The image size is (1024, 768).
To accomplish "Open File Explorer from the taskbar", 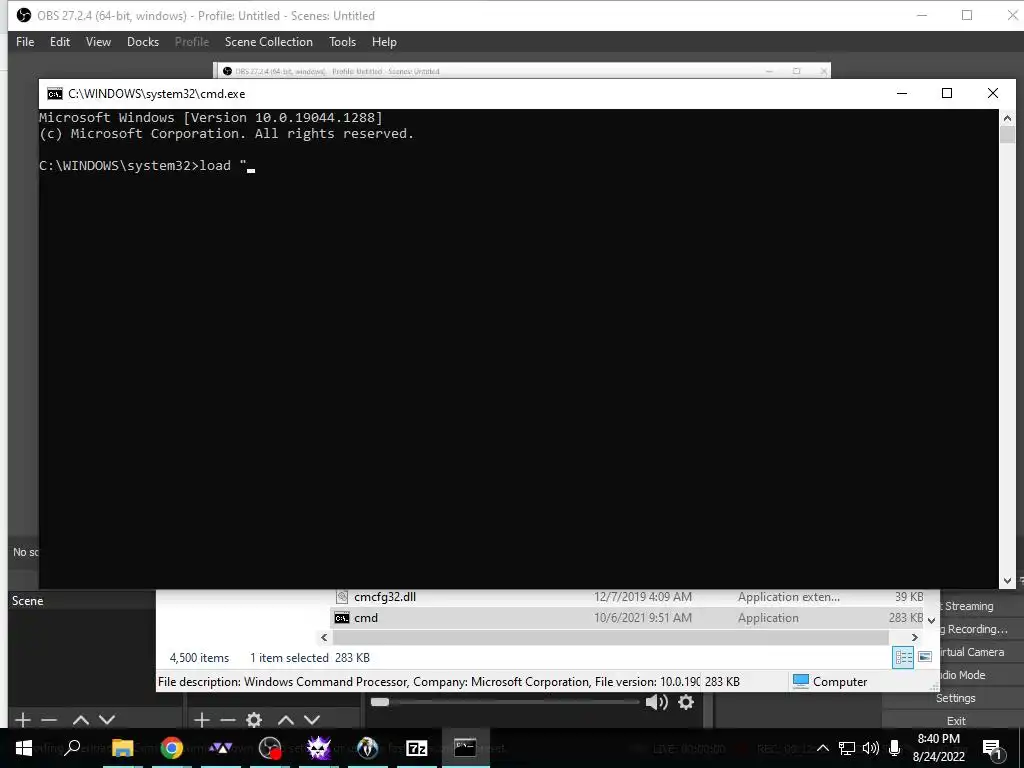I will tap(122, 748).
